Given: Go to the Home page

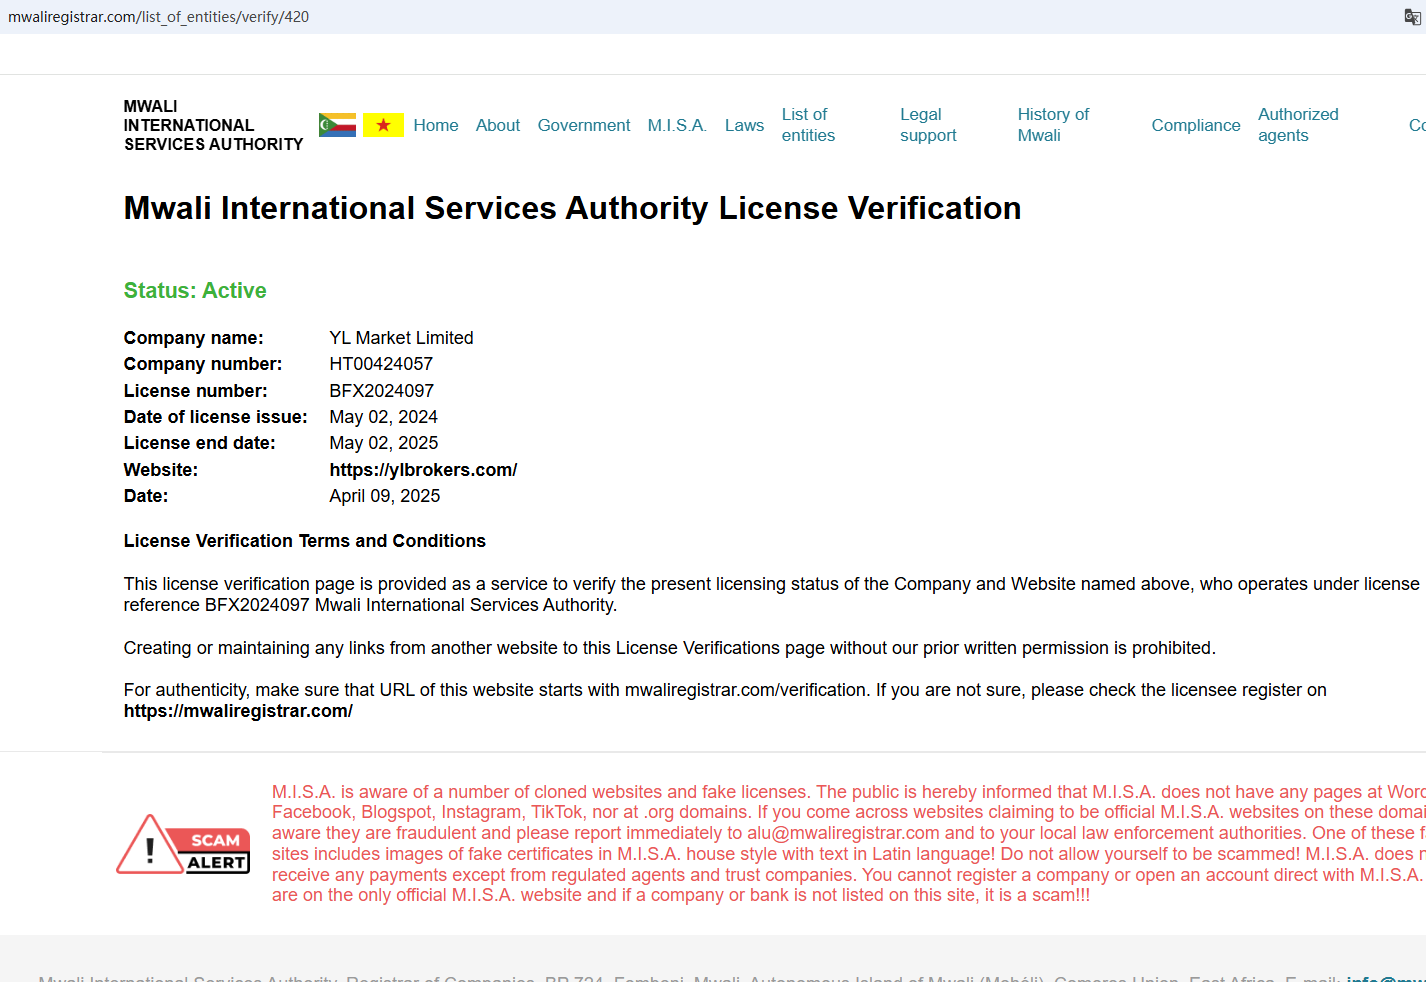Looking at the screenshot, I should point(436,125).
